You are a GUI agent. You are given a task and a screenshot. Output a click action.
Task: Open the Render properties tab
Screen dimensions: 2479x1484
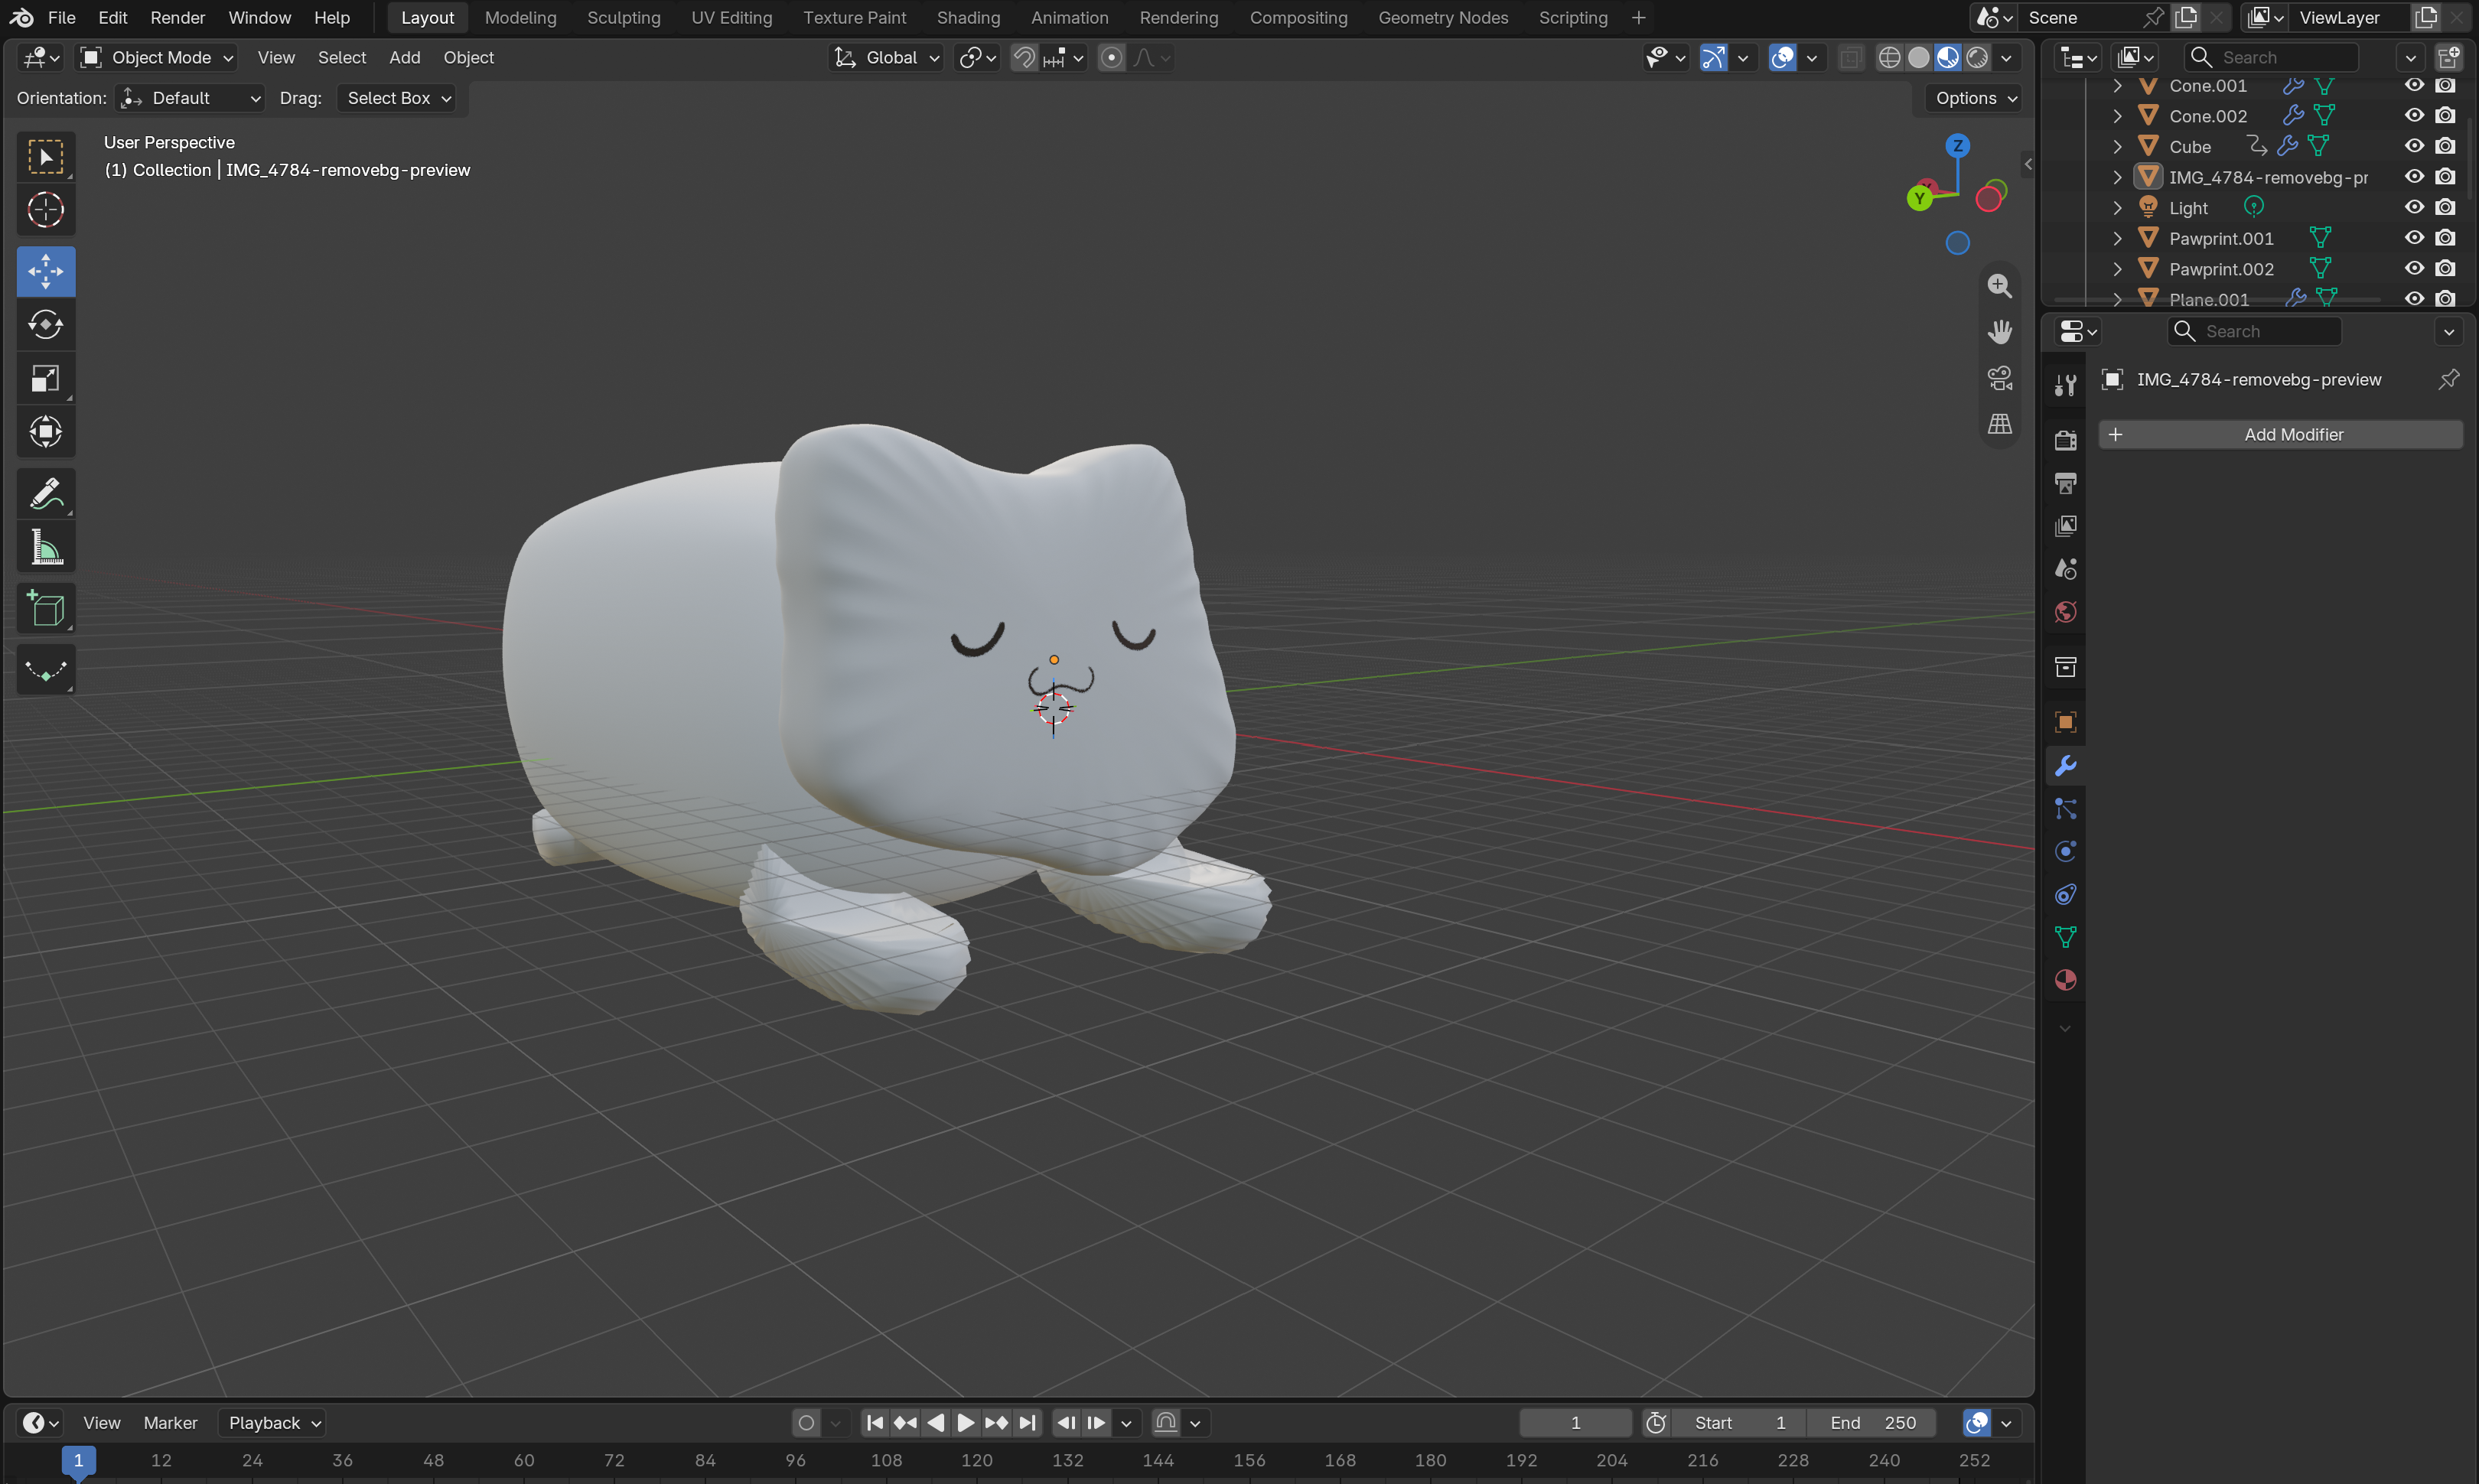(2065, 440)
